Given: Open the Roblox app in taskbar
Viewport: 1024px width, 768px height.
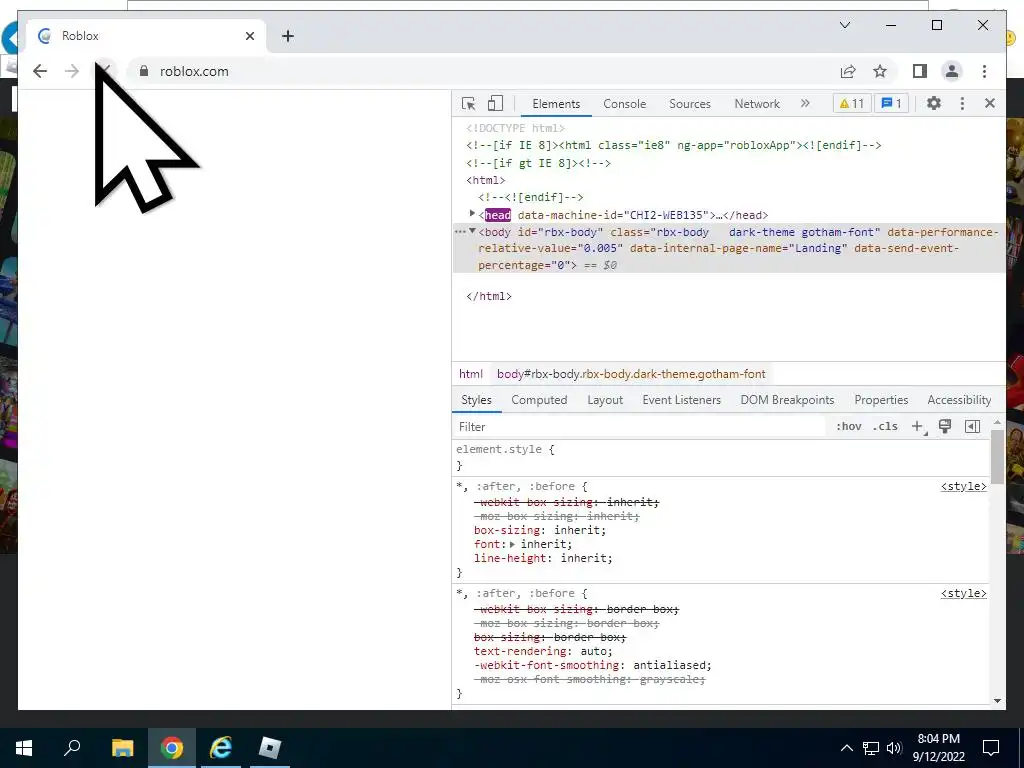Looking at the screenshot, I should point(269,748).
